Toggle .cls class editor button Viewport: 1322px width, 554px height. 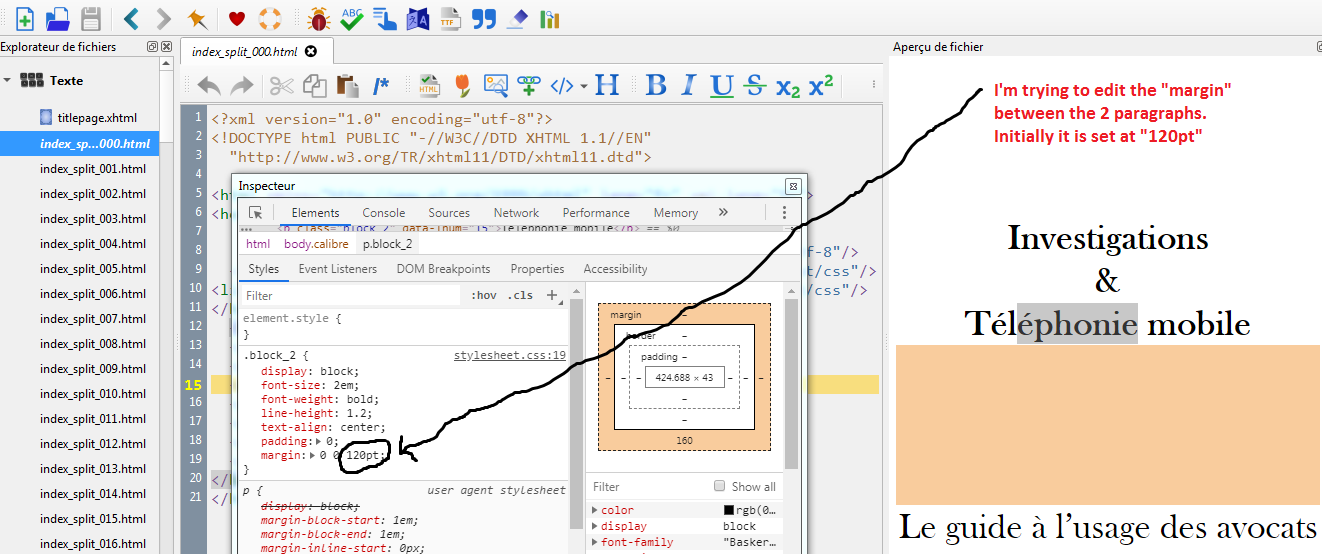520,295
